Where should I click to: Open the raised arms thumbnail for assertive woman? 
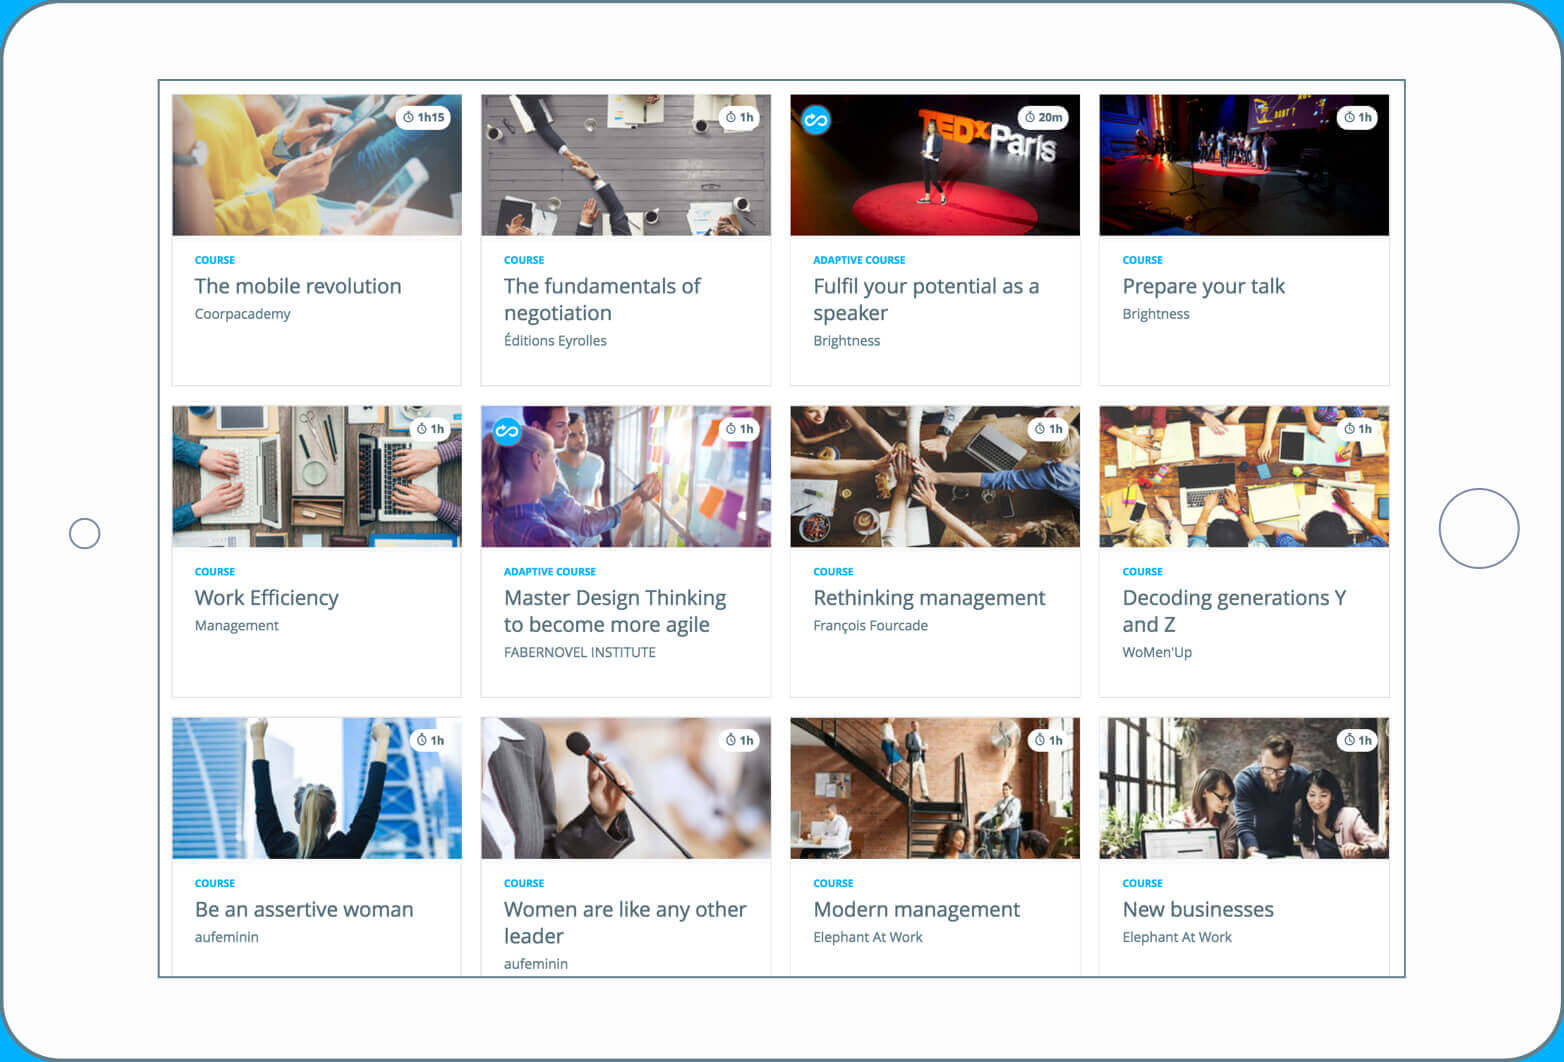[x=317, y=788]
